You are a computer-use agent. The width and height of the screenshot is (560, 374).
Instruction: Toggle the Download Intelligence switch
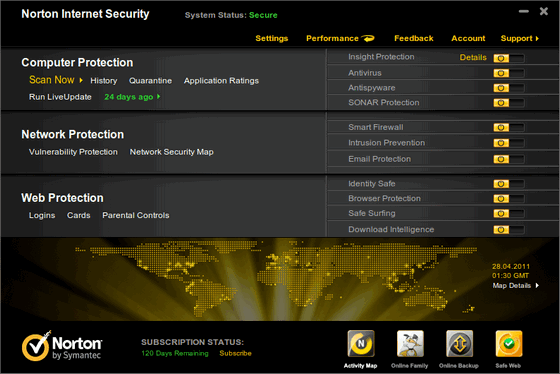click(509, 230)
